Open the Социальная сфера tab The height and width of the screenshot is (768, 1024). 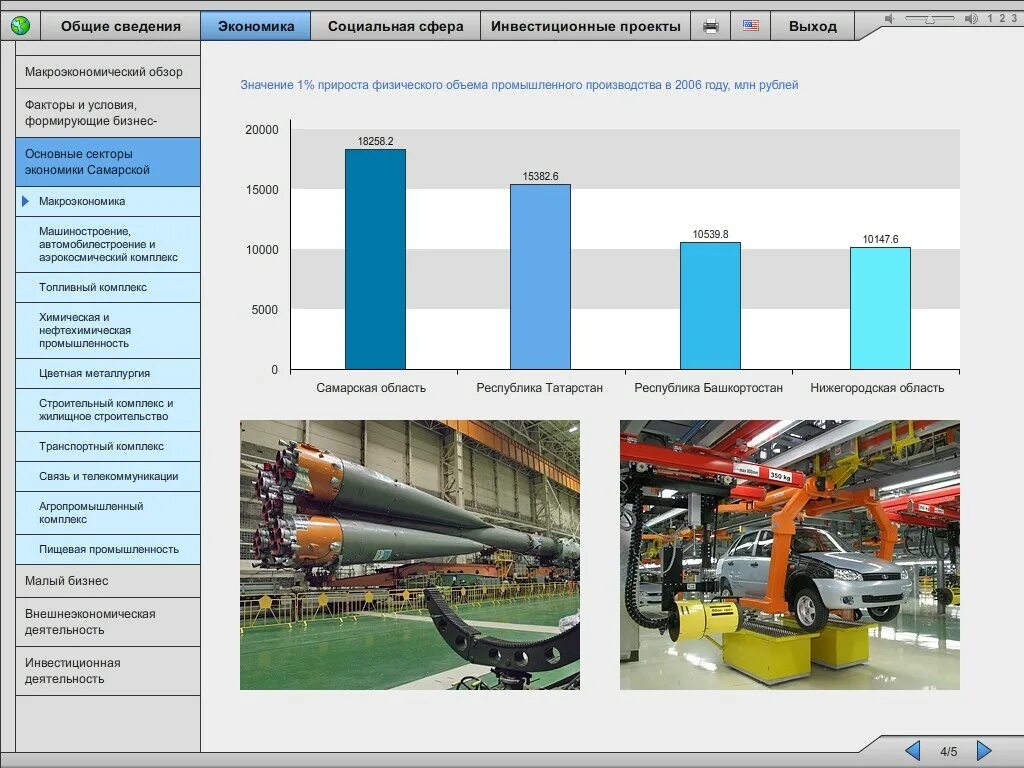[396, 26]
